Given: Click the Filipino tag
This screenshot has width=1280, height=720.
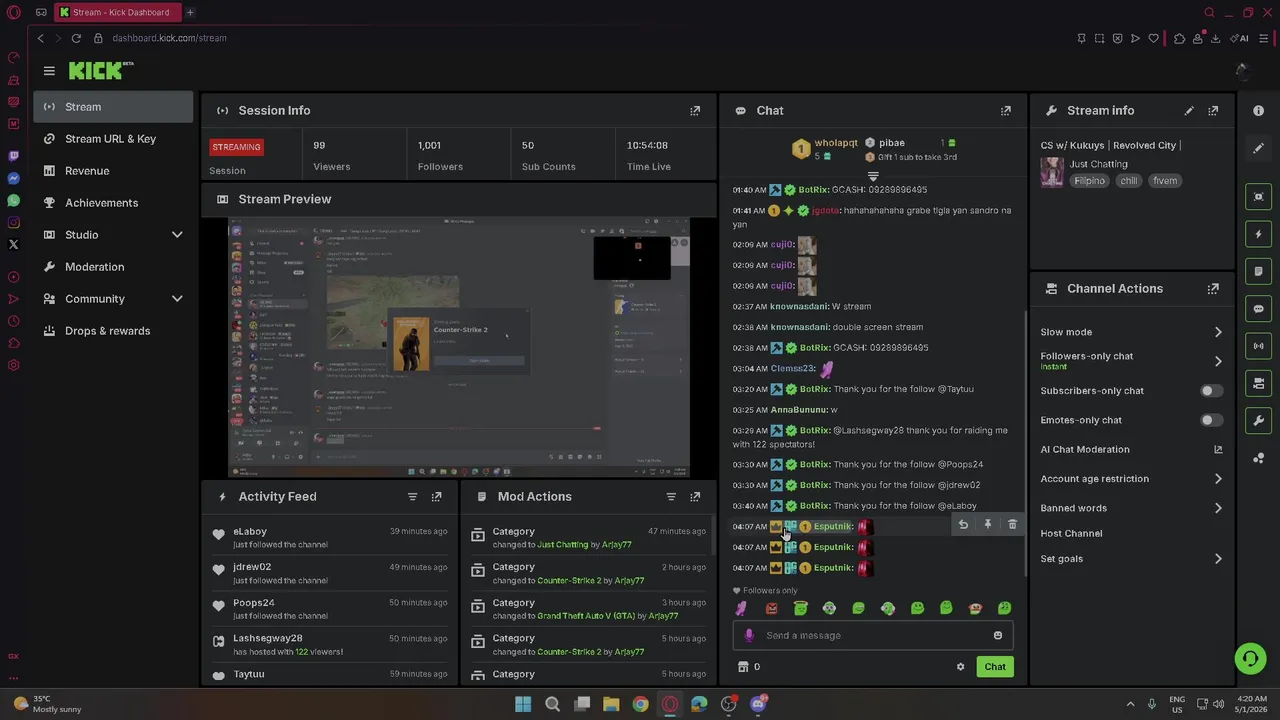Looking at the screenshot, I should pyautogui.click(x=1089, y=181).
